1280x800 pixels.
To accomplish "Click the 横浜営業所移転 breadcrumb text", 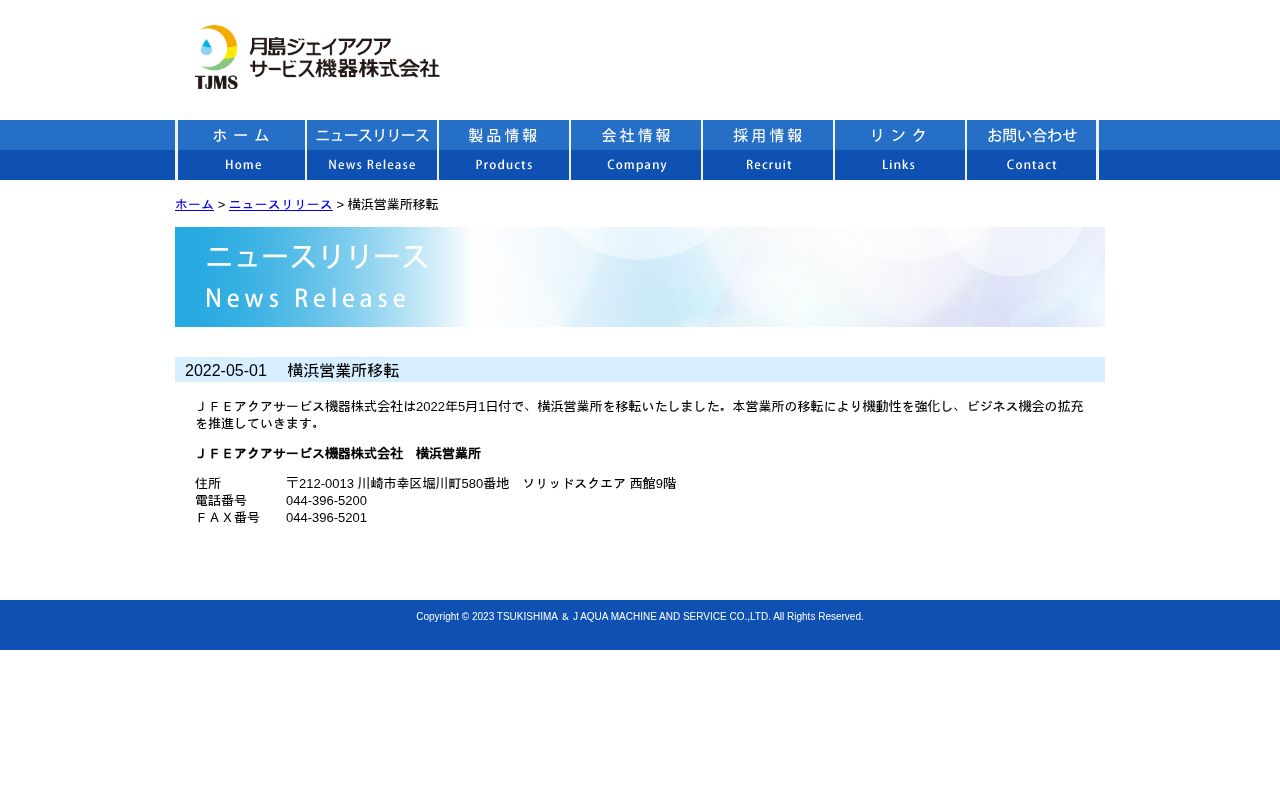I will [392, 204].
